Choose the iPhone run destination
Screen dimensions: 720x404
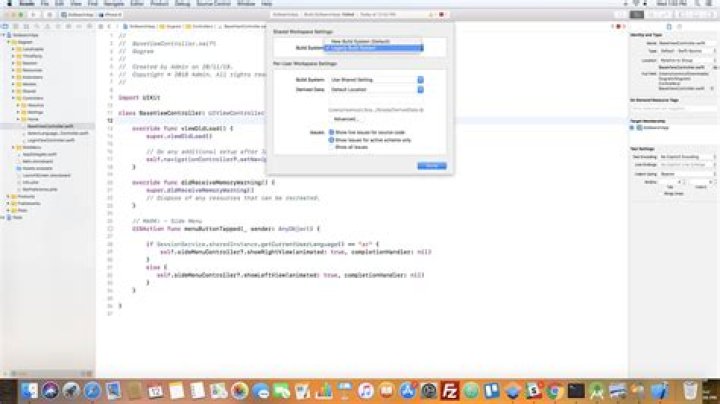pyautogui.click(x=111, y=15)
